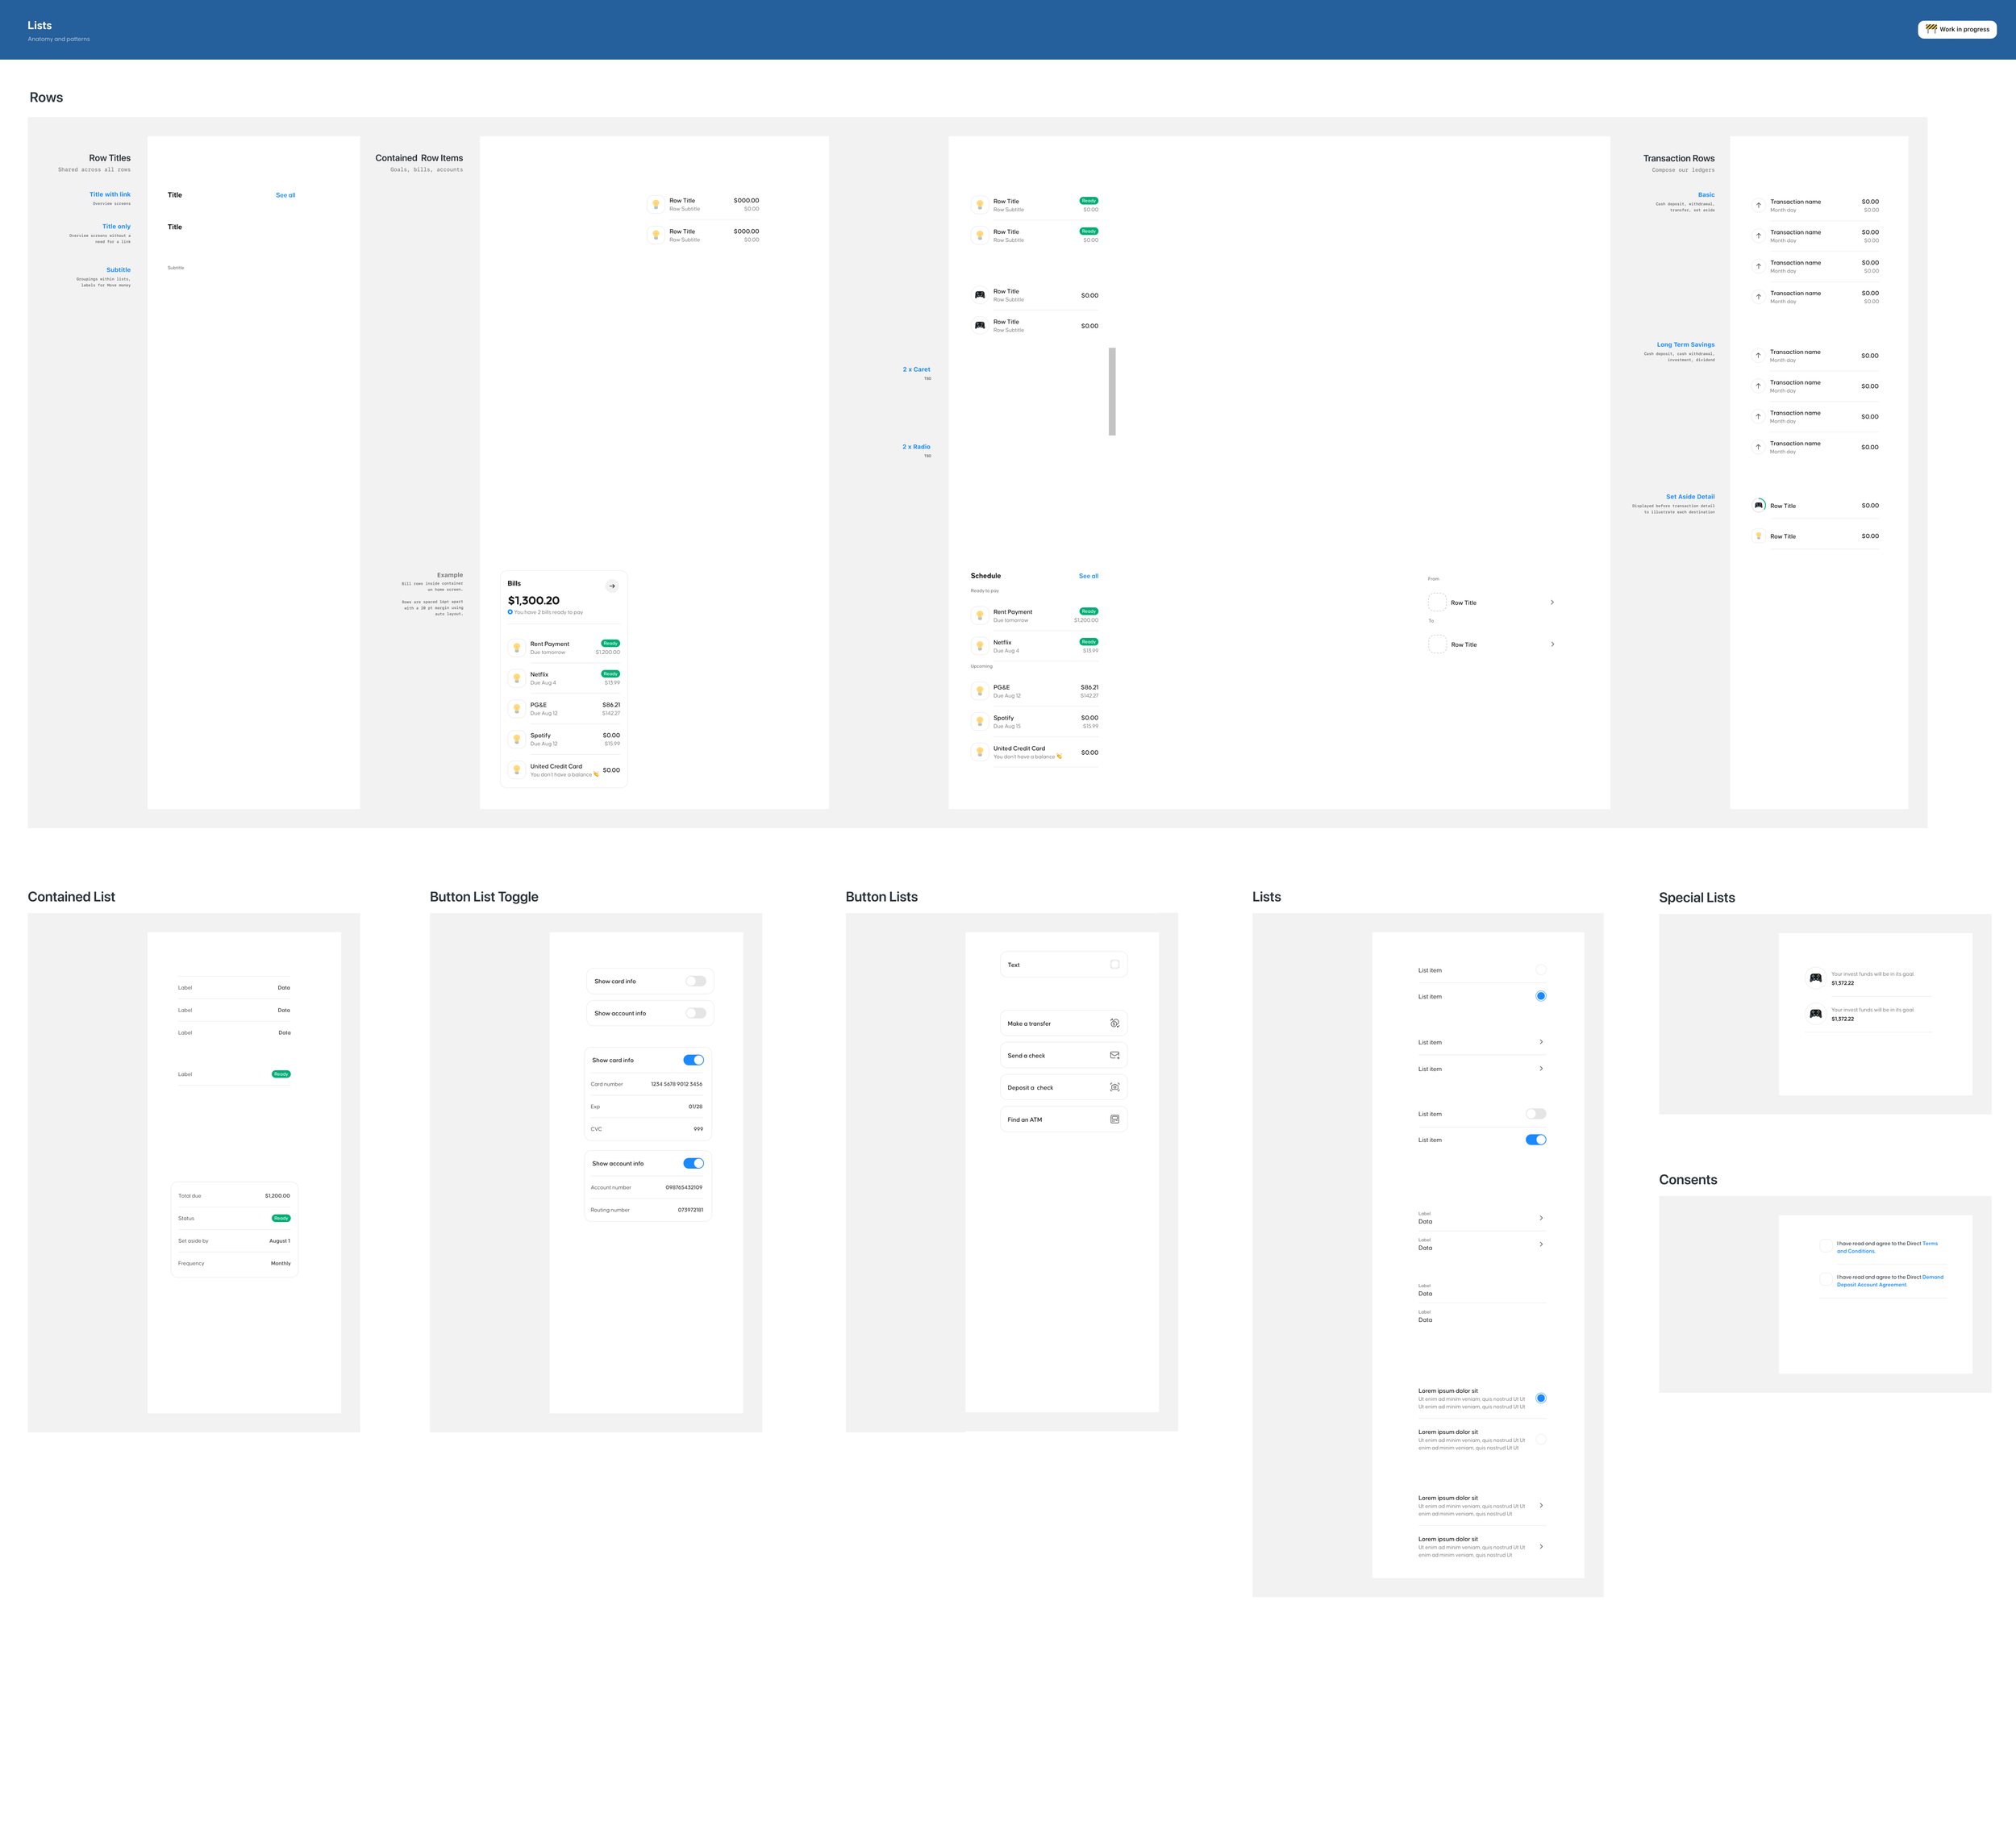The width and height of the screenshot is (2016, 1826).
Task: Enable the switched-off Show account info toggle
Action: point(696,1013)
